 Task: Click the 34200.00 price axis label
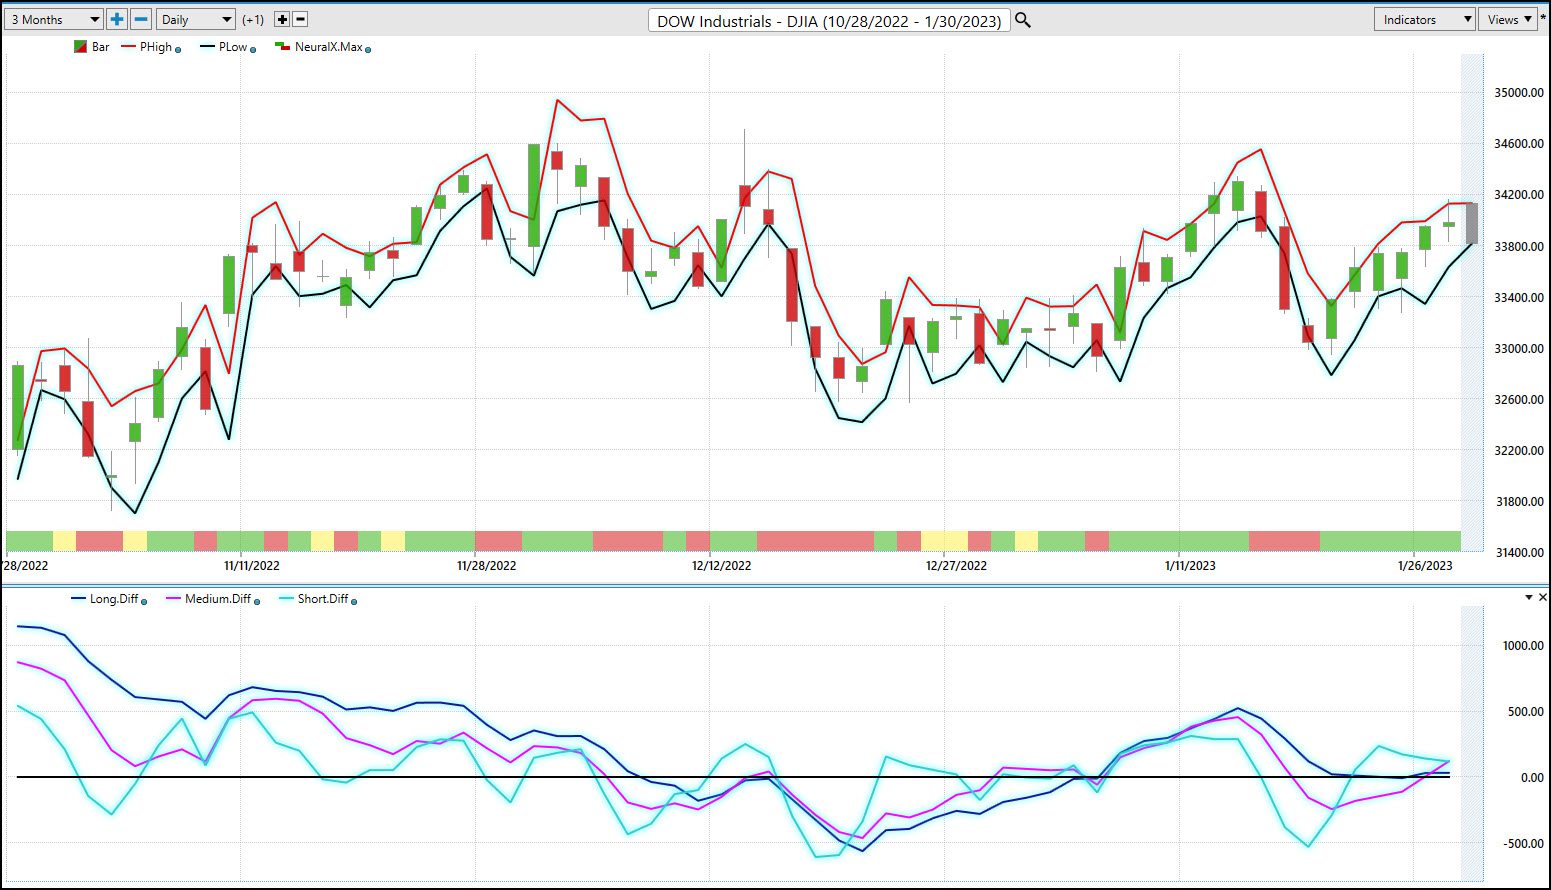tap(1519, 195)
